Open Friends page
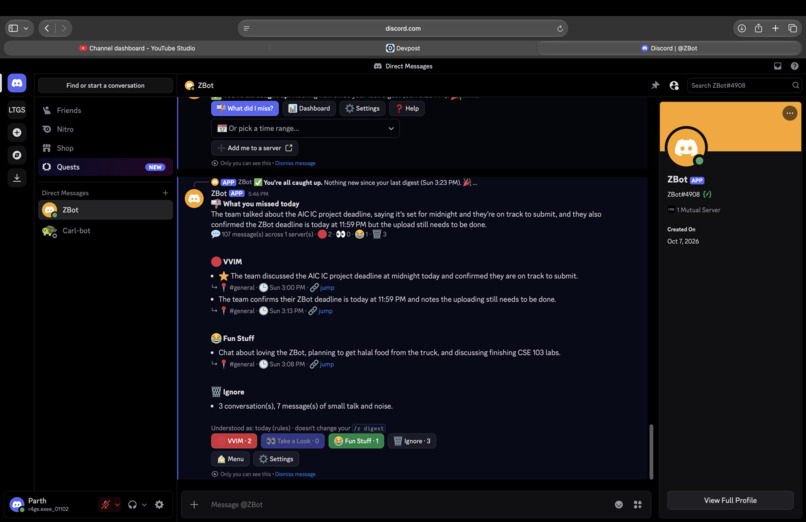Screen dimensions: 806x522 click(x=105, y=110)
